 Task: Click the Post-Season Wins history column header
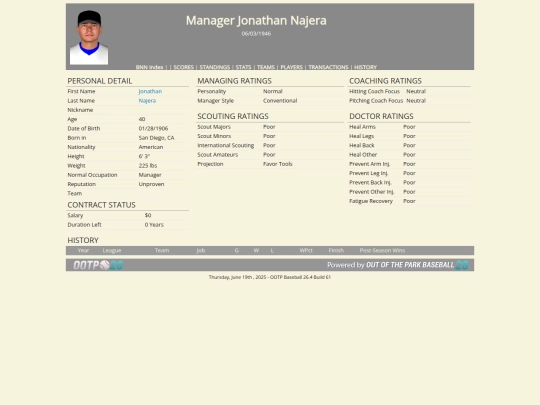382,250
